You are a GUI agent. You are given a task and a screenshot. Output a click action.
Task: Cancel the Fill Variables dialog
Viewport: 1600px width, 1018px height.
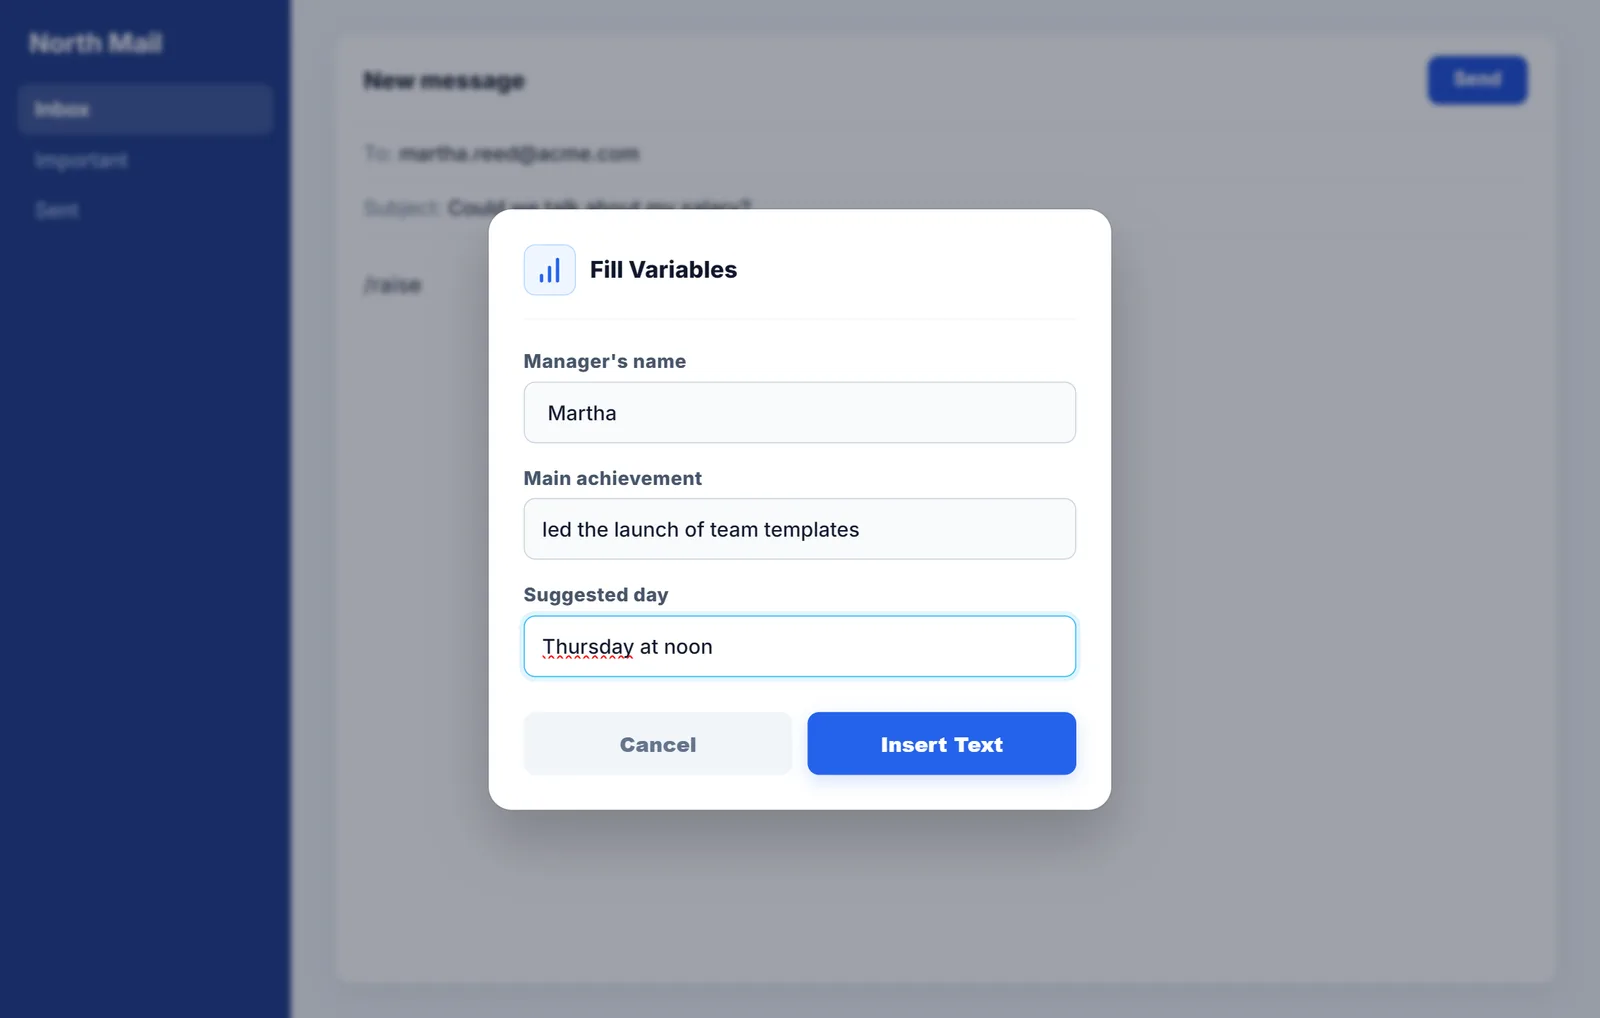(x=657, y=743)
